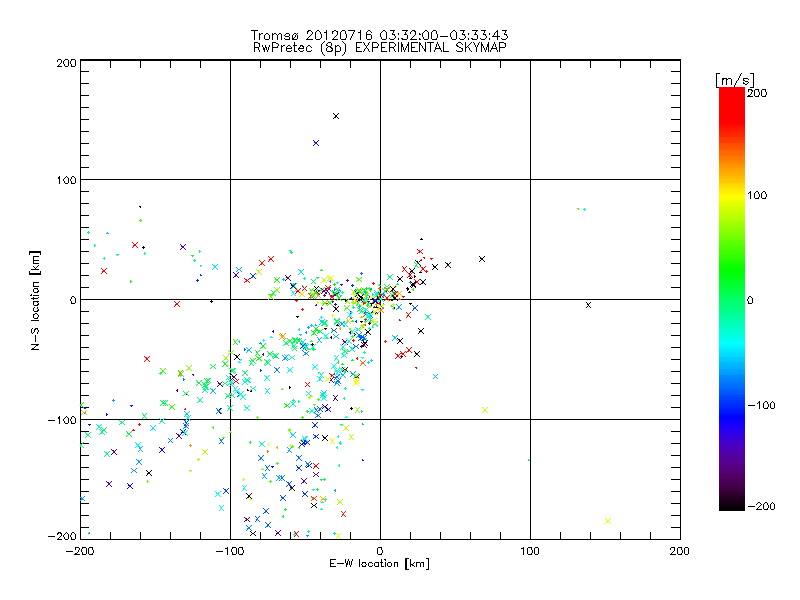This screenshot has width=800, height=600.
Task: Click the x-axis tick label '-100'
Action: (x=229, y=551)
